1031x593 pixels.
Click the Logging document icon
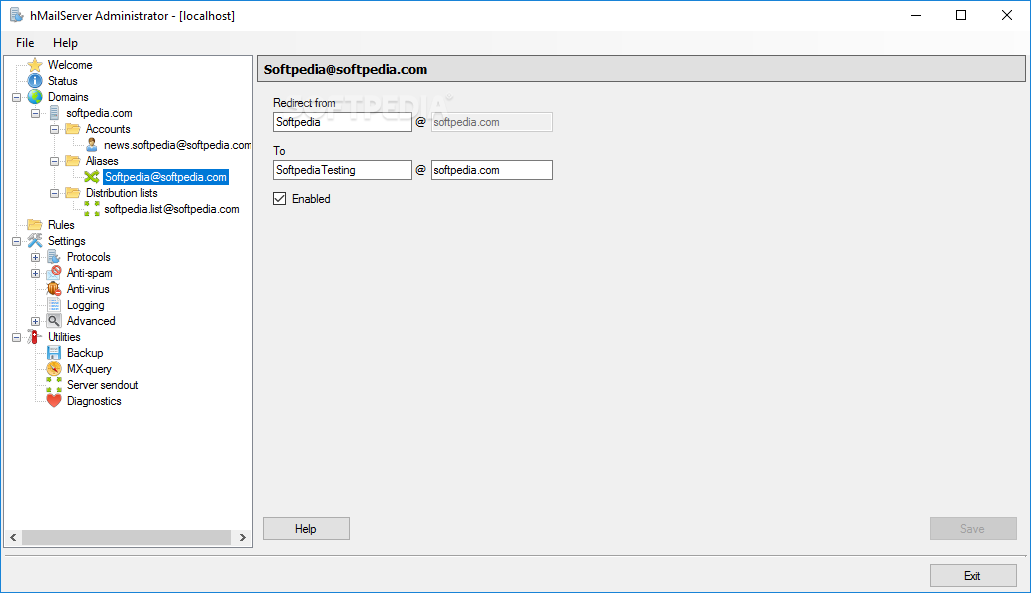coord(54,305)
